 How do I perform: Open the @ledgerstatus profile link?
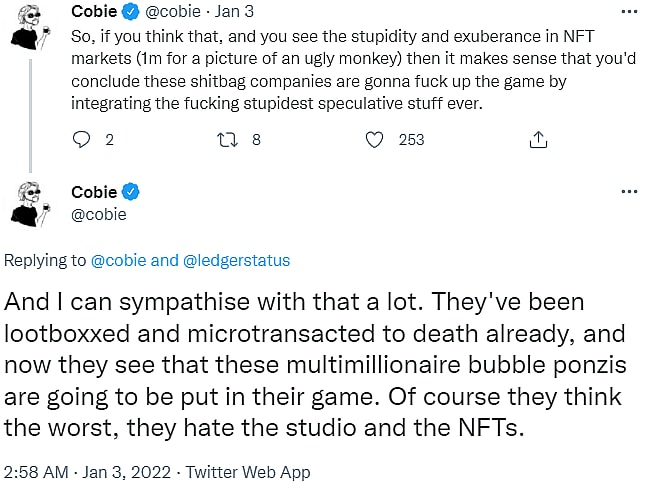[x=237, y=261]
